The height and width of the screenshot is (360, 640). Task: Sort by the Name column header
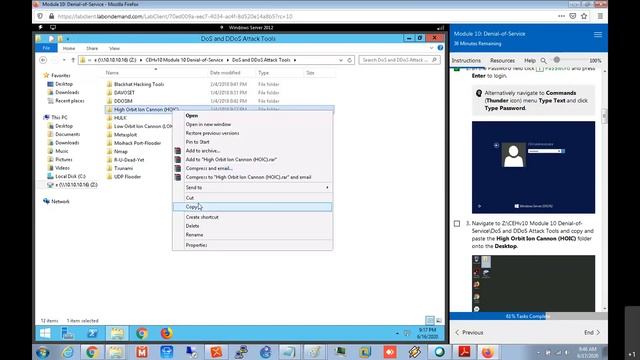[x=112, y=73]
